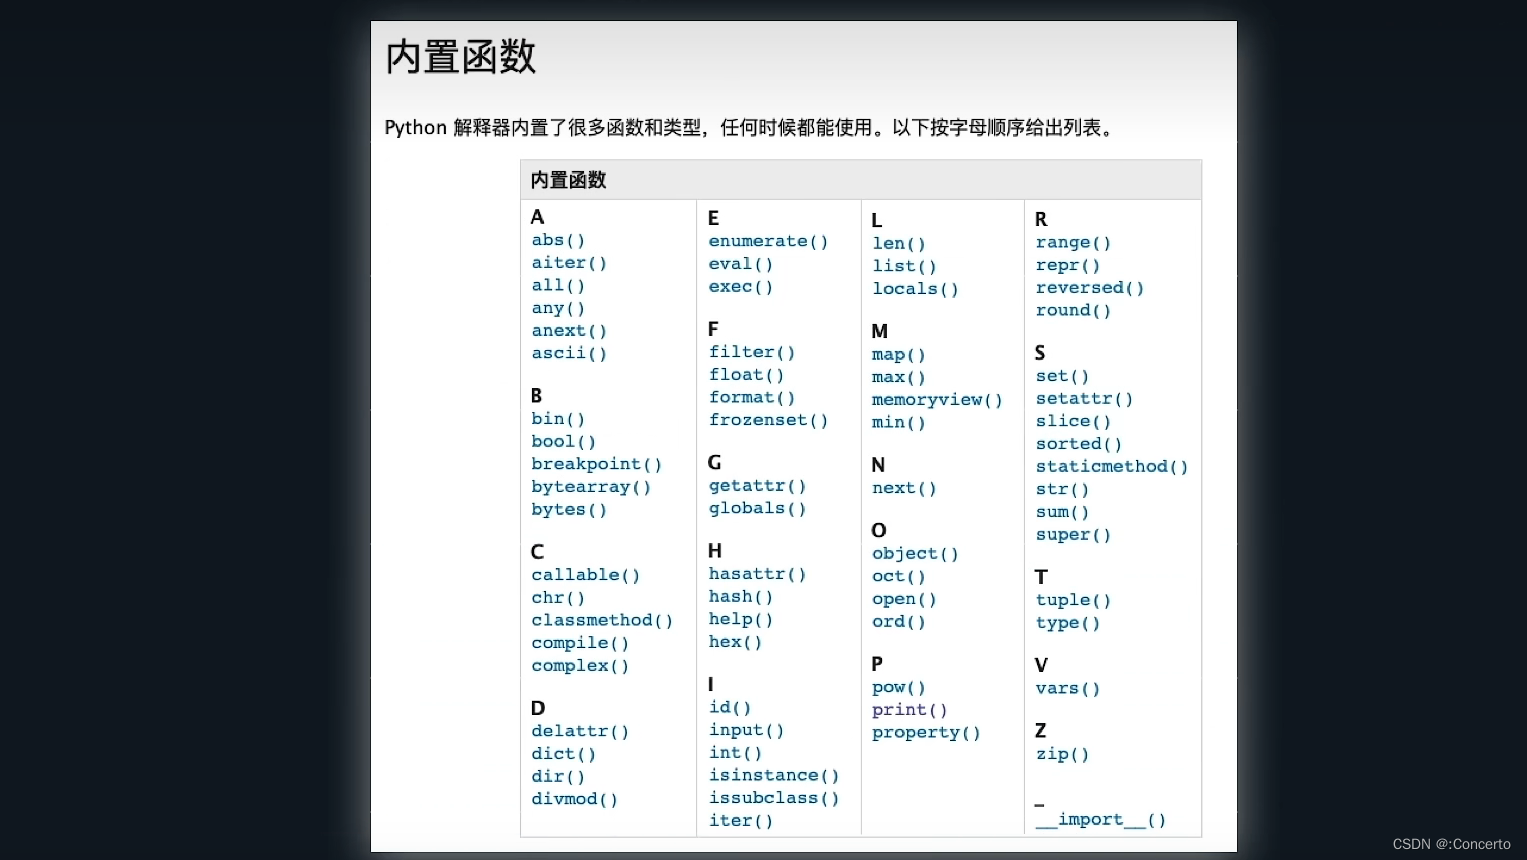Click the iter() link

pos(741,821)
